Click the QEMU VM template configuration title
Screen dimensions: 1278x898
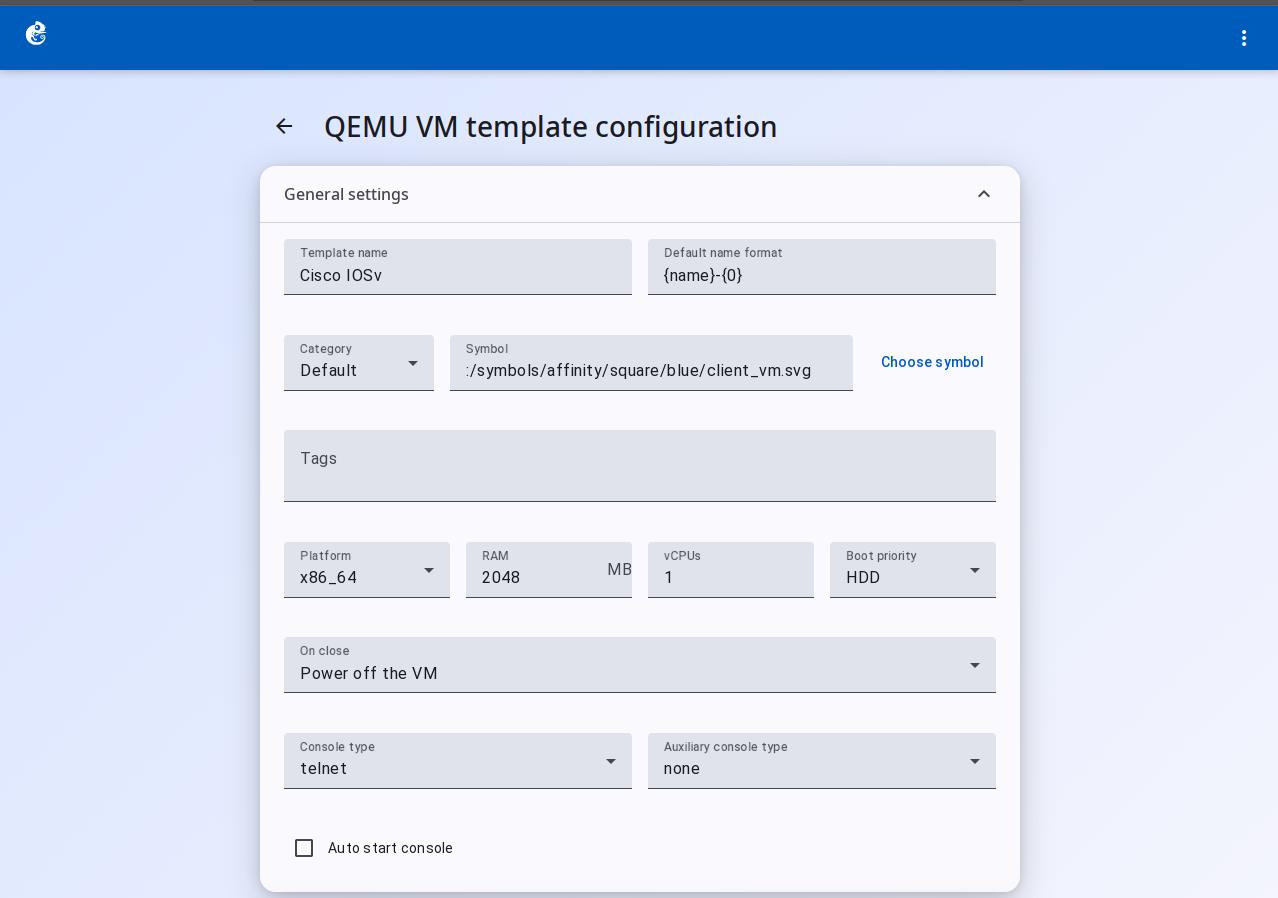point(550,127)
